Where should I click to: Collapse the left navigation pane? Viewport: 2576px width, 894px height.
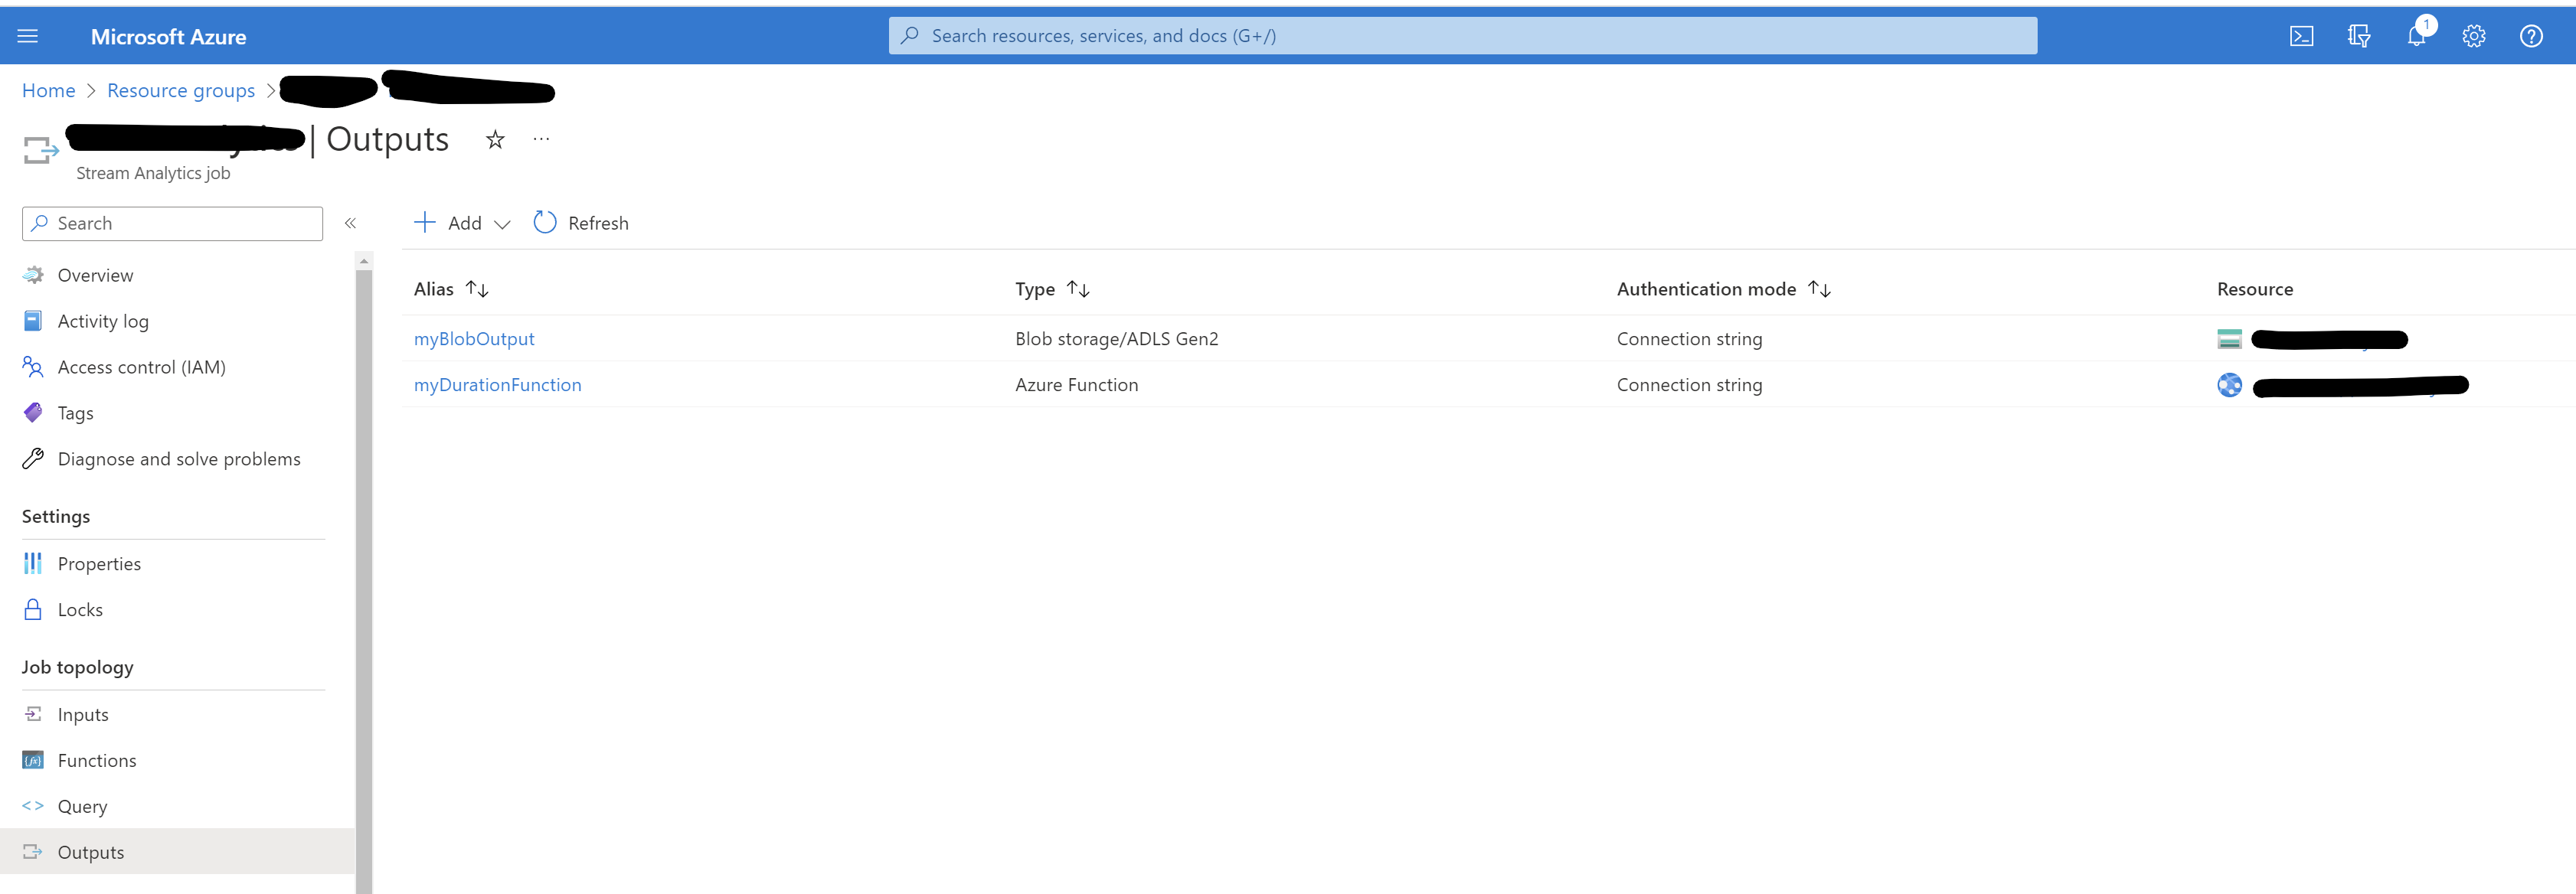350,223
